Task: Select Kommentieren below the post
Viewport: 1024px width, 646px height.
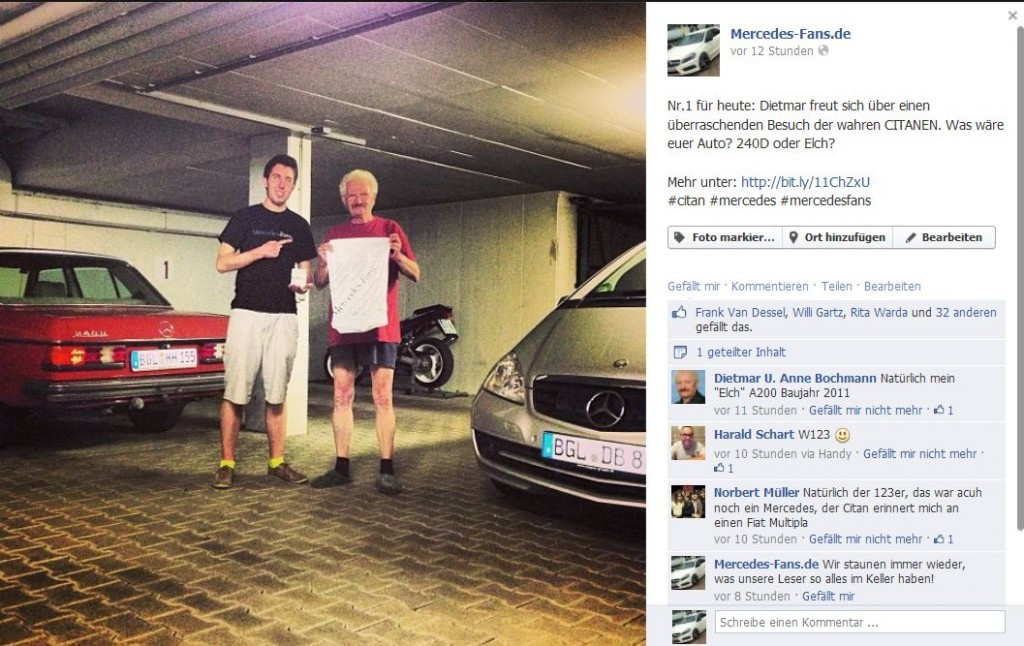Action: point(769,286)
